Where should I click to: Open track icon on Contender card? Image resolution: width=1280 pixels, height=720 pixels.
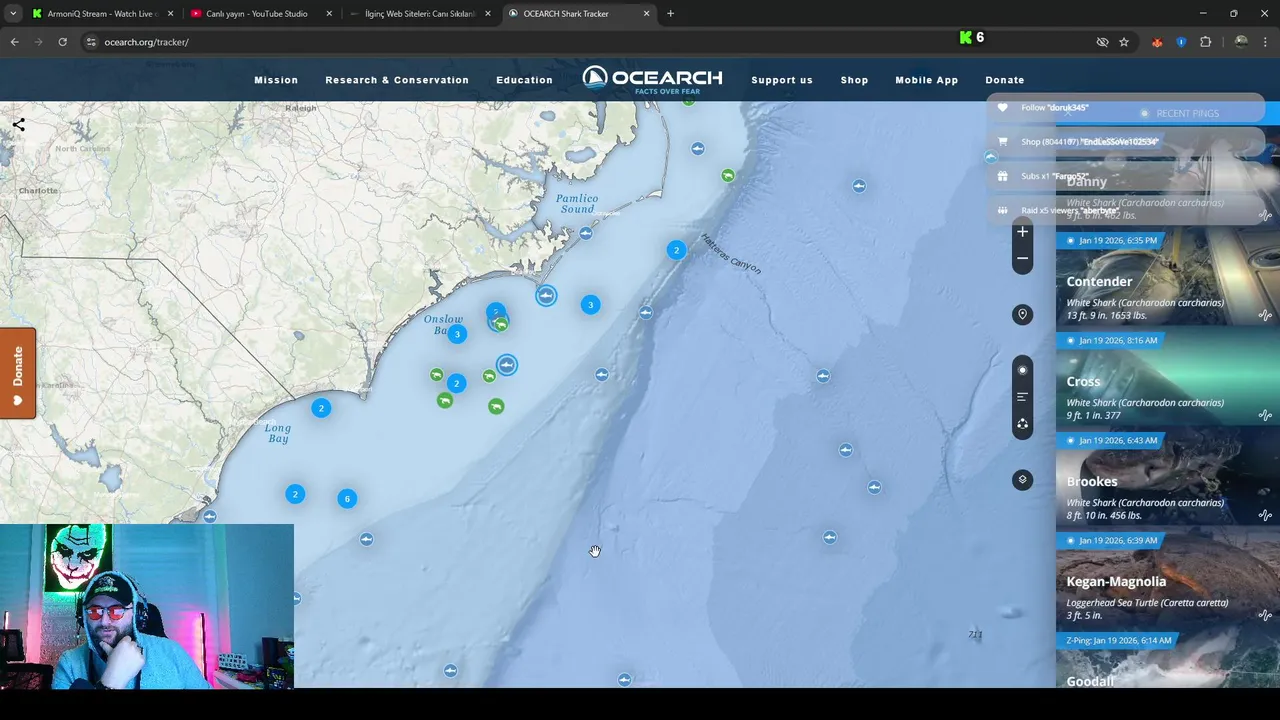tap(1265, 315)
